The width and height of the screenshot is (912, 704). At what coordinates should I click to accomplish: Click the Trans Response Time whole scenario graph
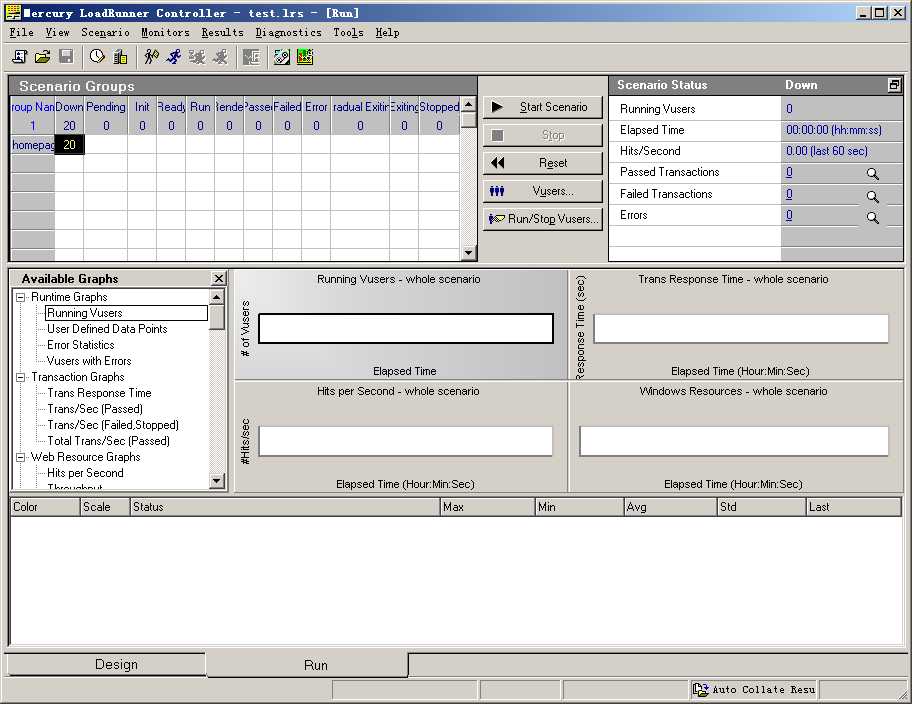click(736, 325)
